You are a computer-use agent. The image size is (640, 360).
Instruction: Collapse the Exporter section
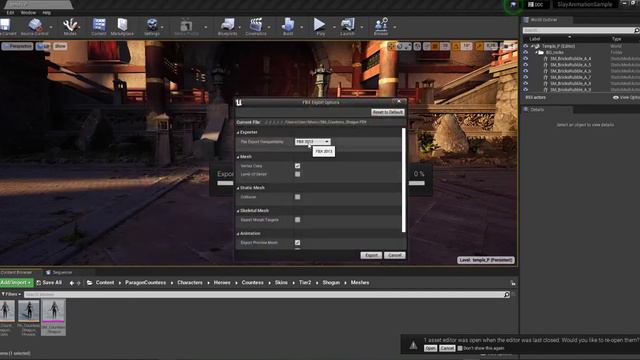click(238, 133)
